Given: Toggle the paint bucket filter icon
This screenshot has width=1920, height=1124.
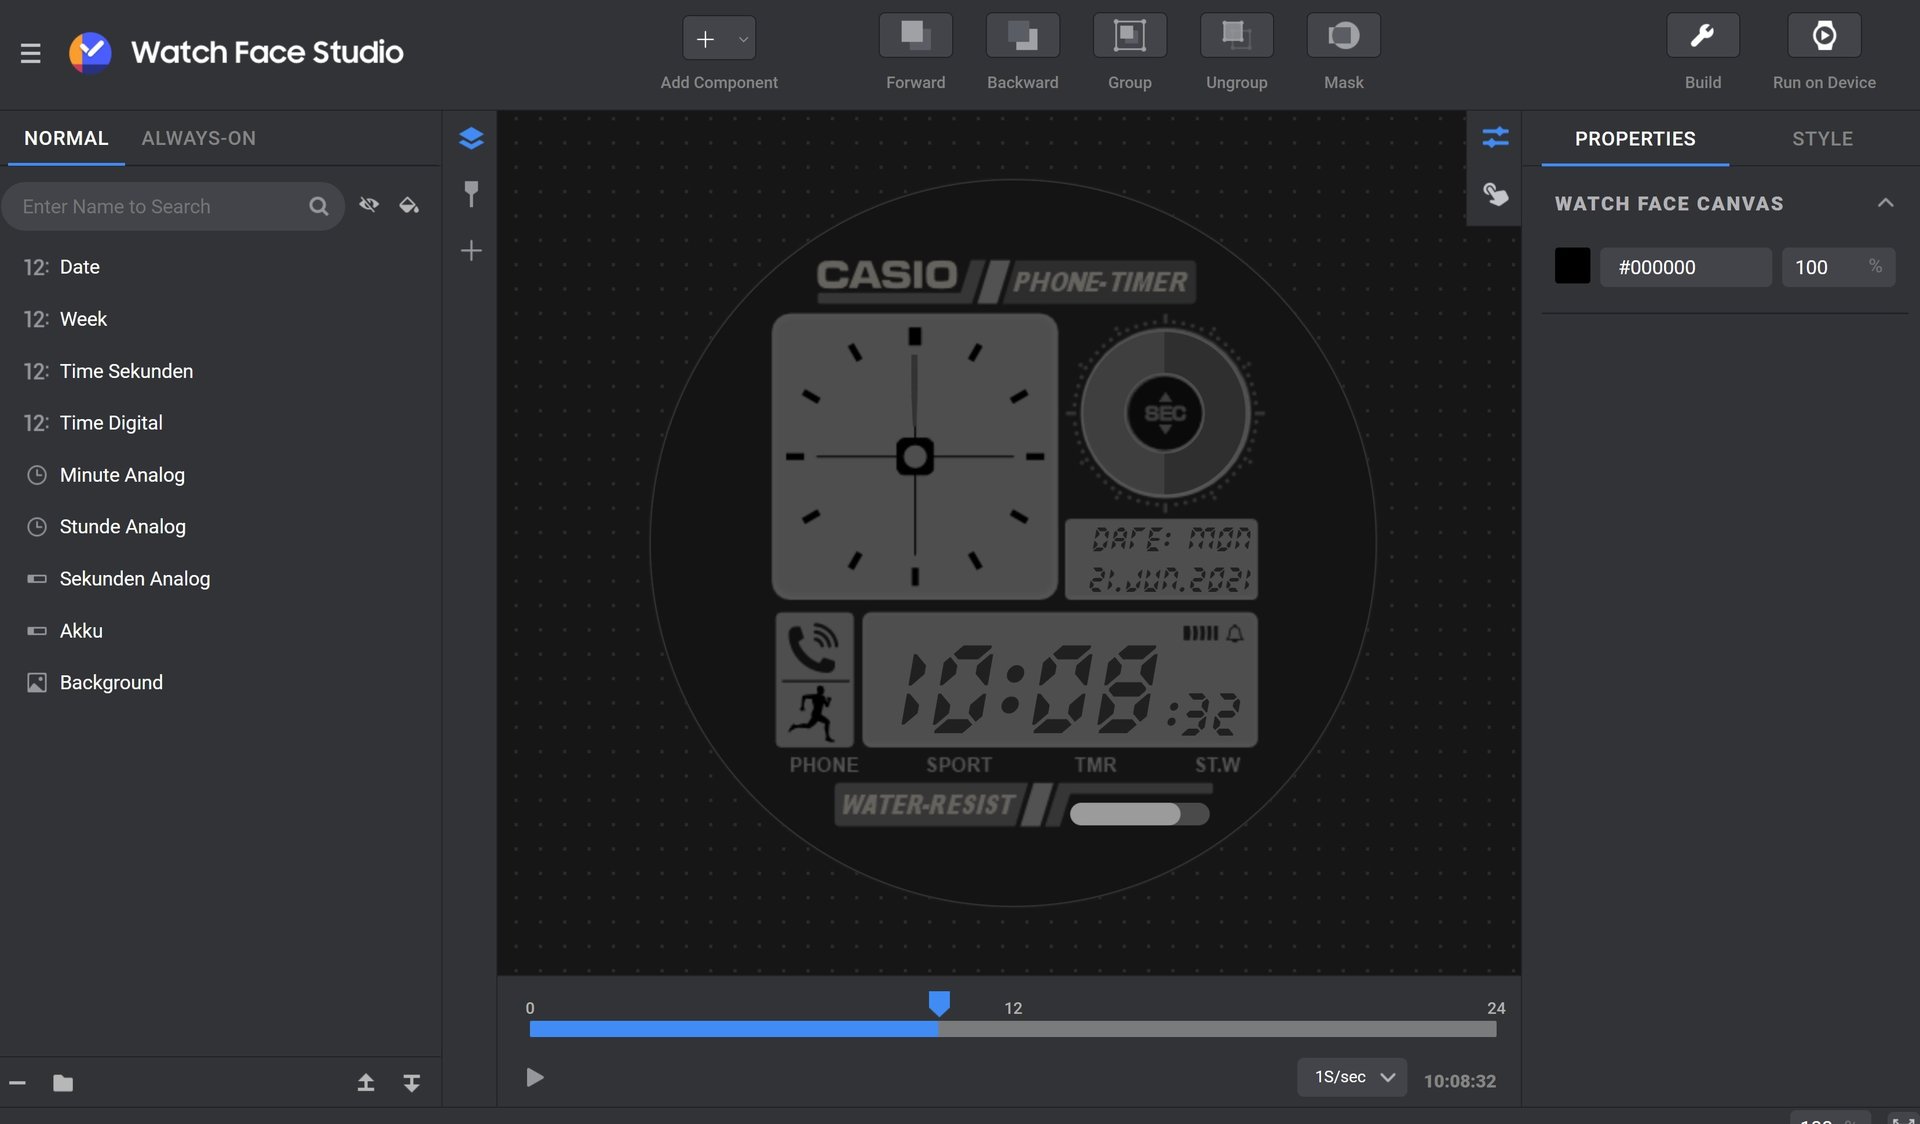Looking at the screenshot, I should pyautogui.click(x=409, y=205).
